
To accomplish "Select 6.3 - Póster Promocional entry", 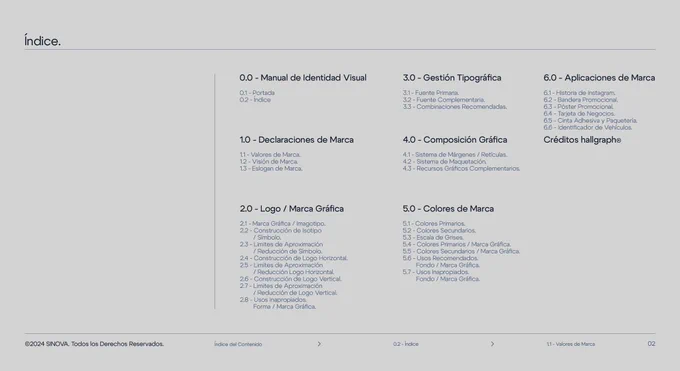I will [x=579, y=106].
